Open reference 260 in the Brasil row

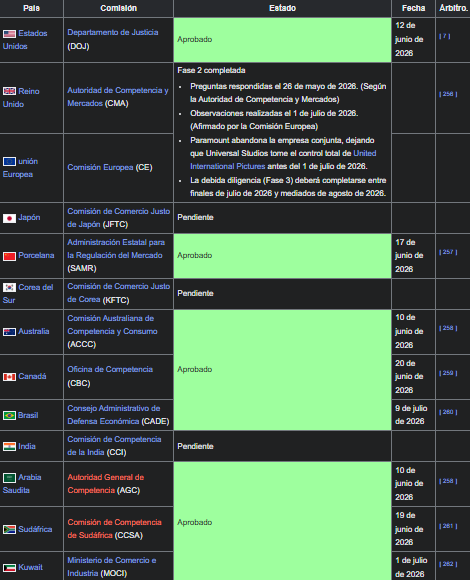(448, 412)
